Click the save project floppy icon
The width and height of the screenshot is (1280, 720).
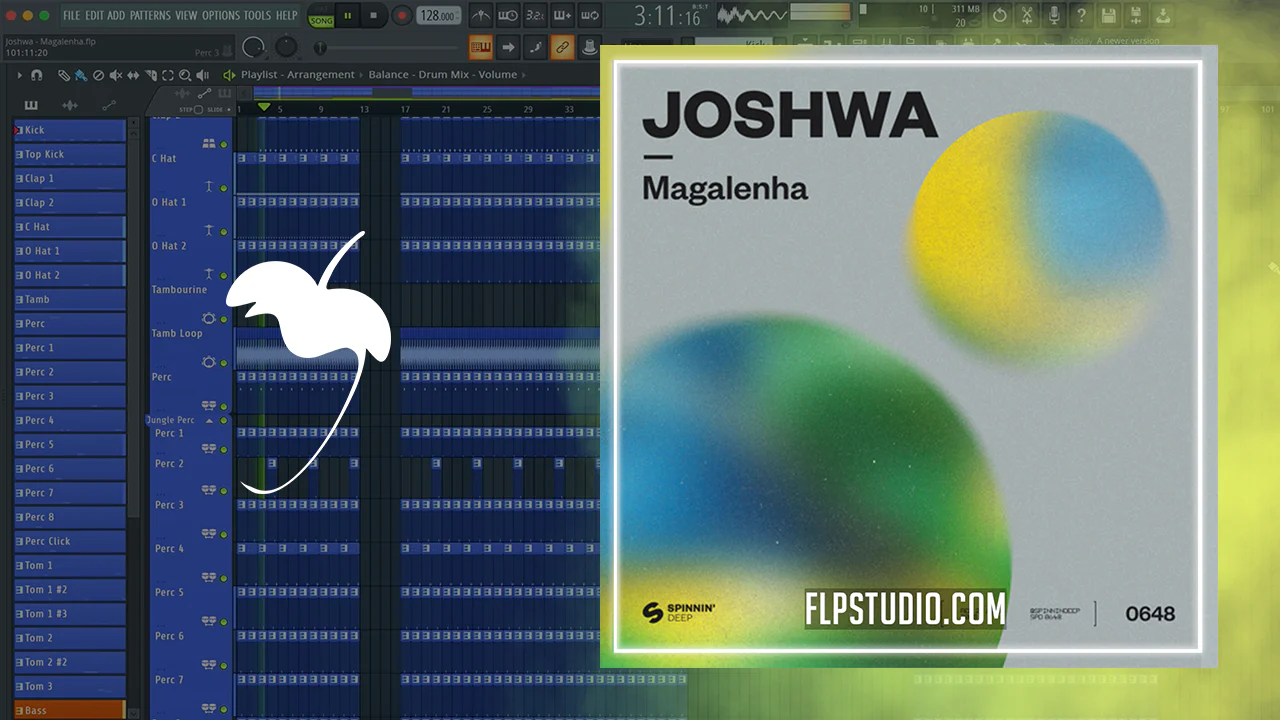coord(1108,16)
